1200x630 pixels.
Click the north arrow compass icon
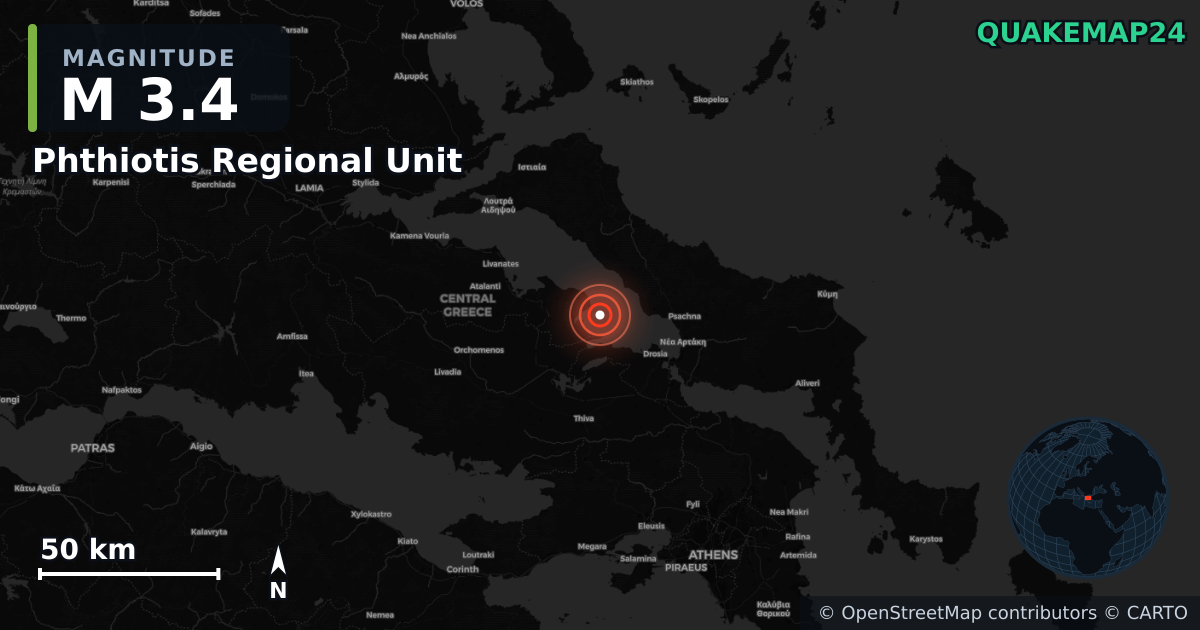point(278,573)
